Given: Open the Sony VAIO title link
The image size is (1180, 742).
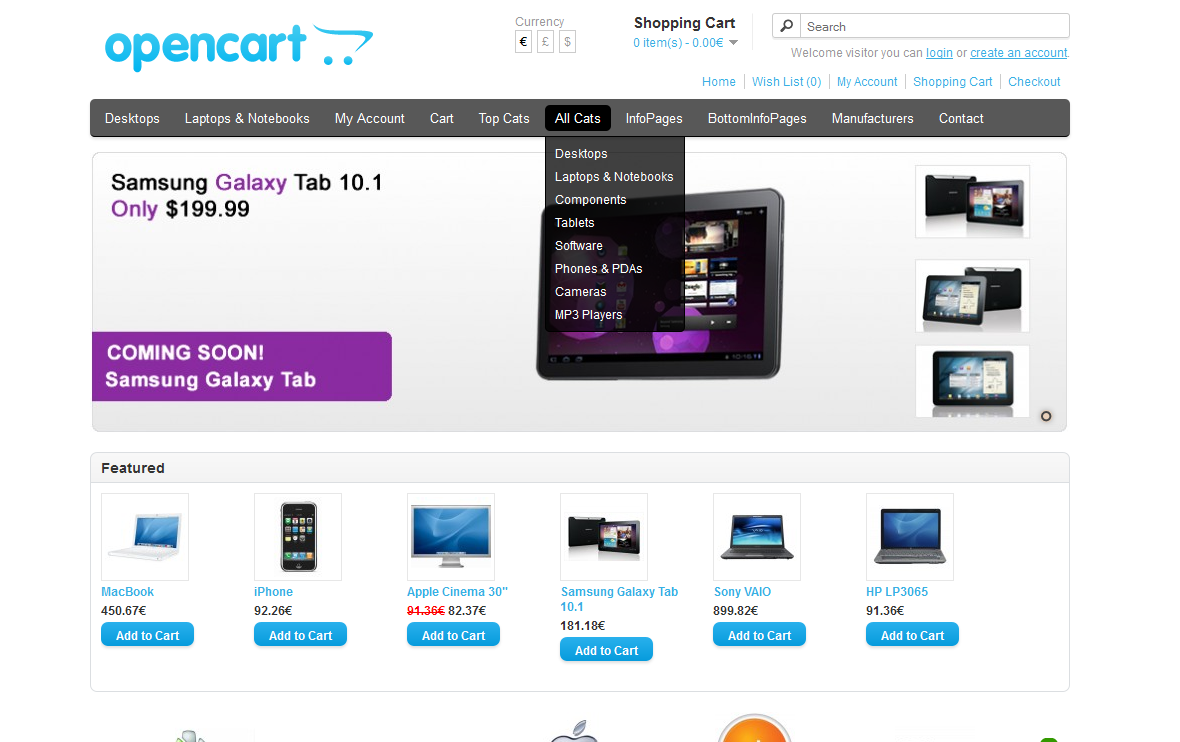Looking at the screenshot, I should (742, 591).
